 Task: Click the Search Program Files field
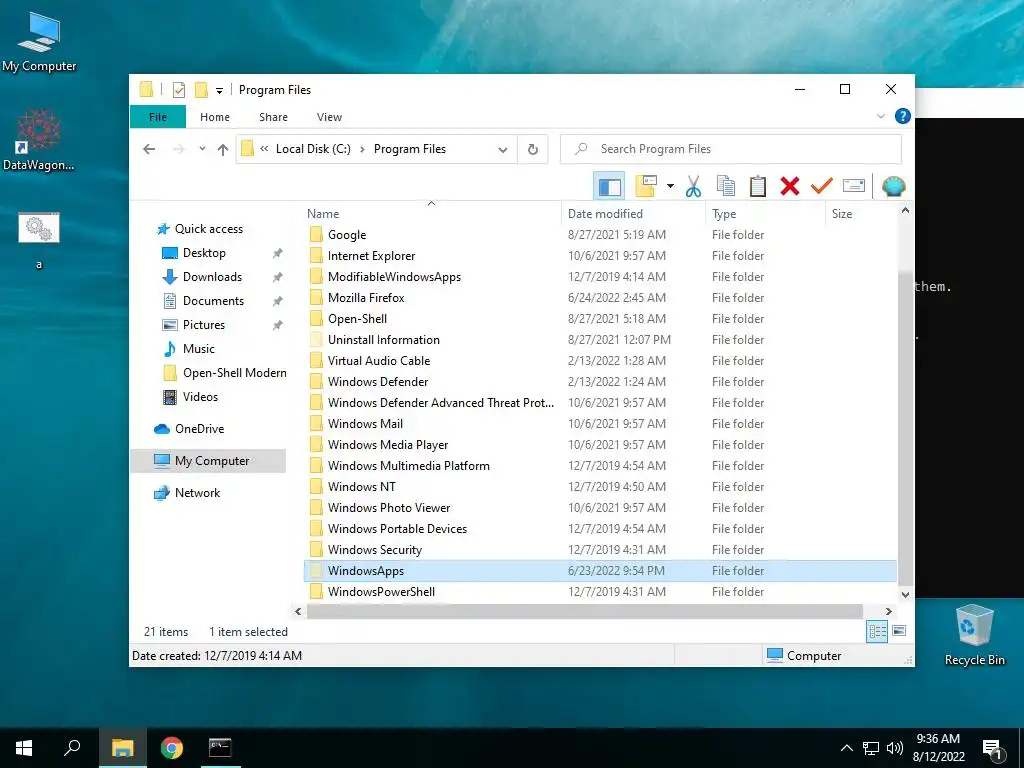pyautogui.click(x=731, y=149)
